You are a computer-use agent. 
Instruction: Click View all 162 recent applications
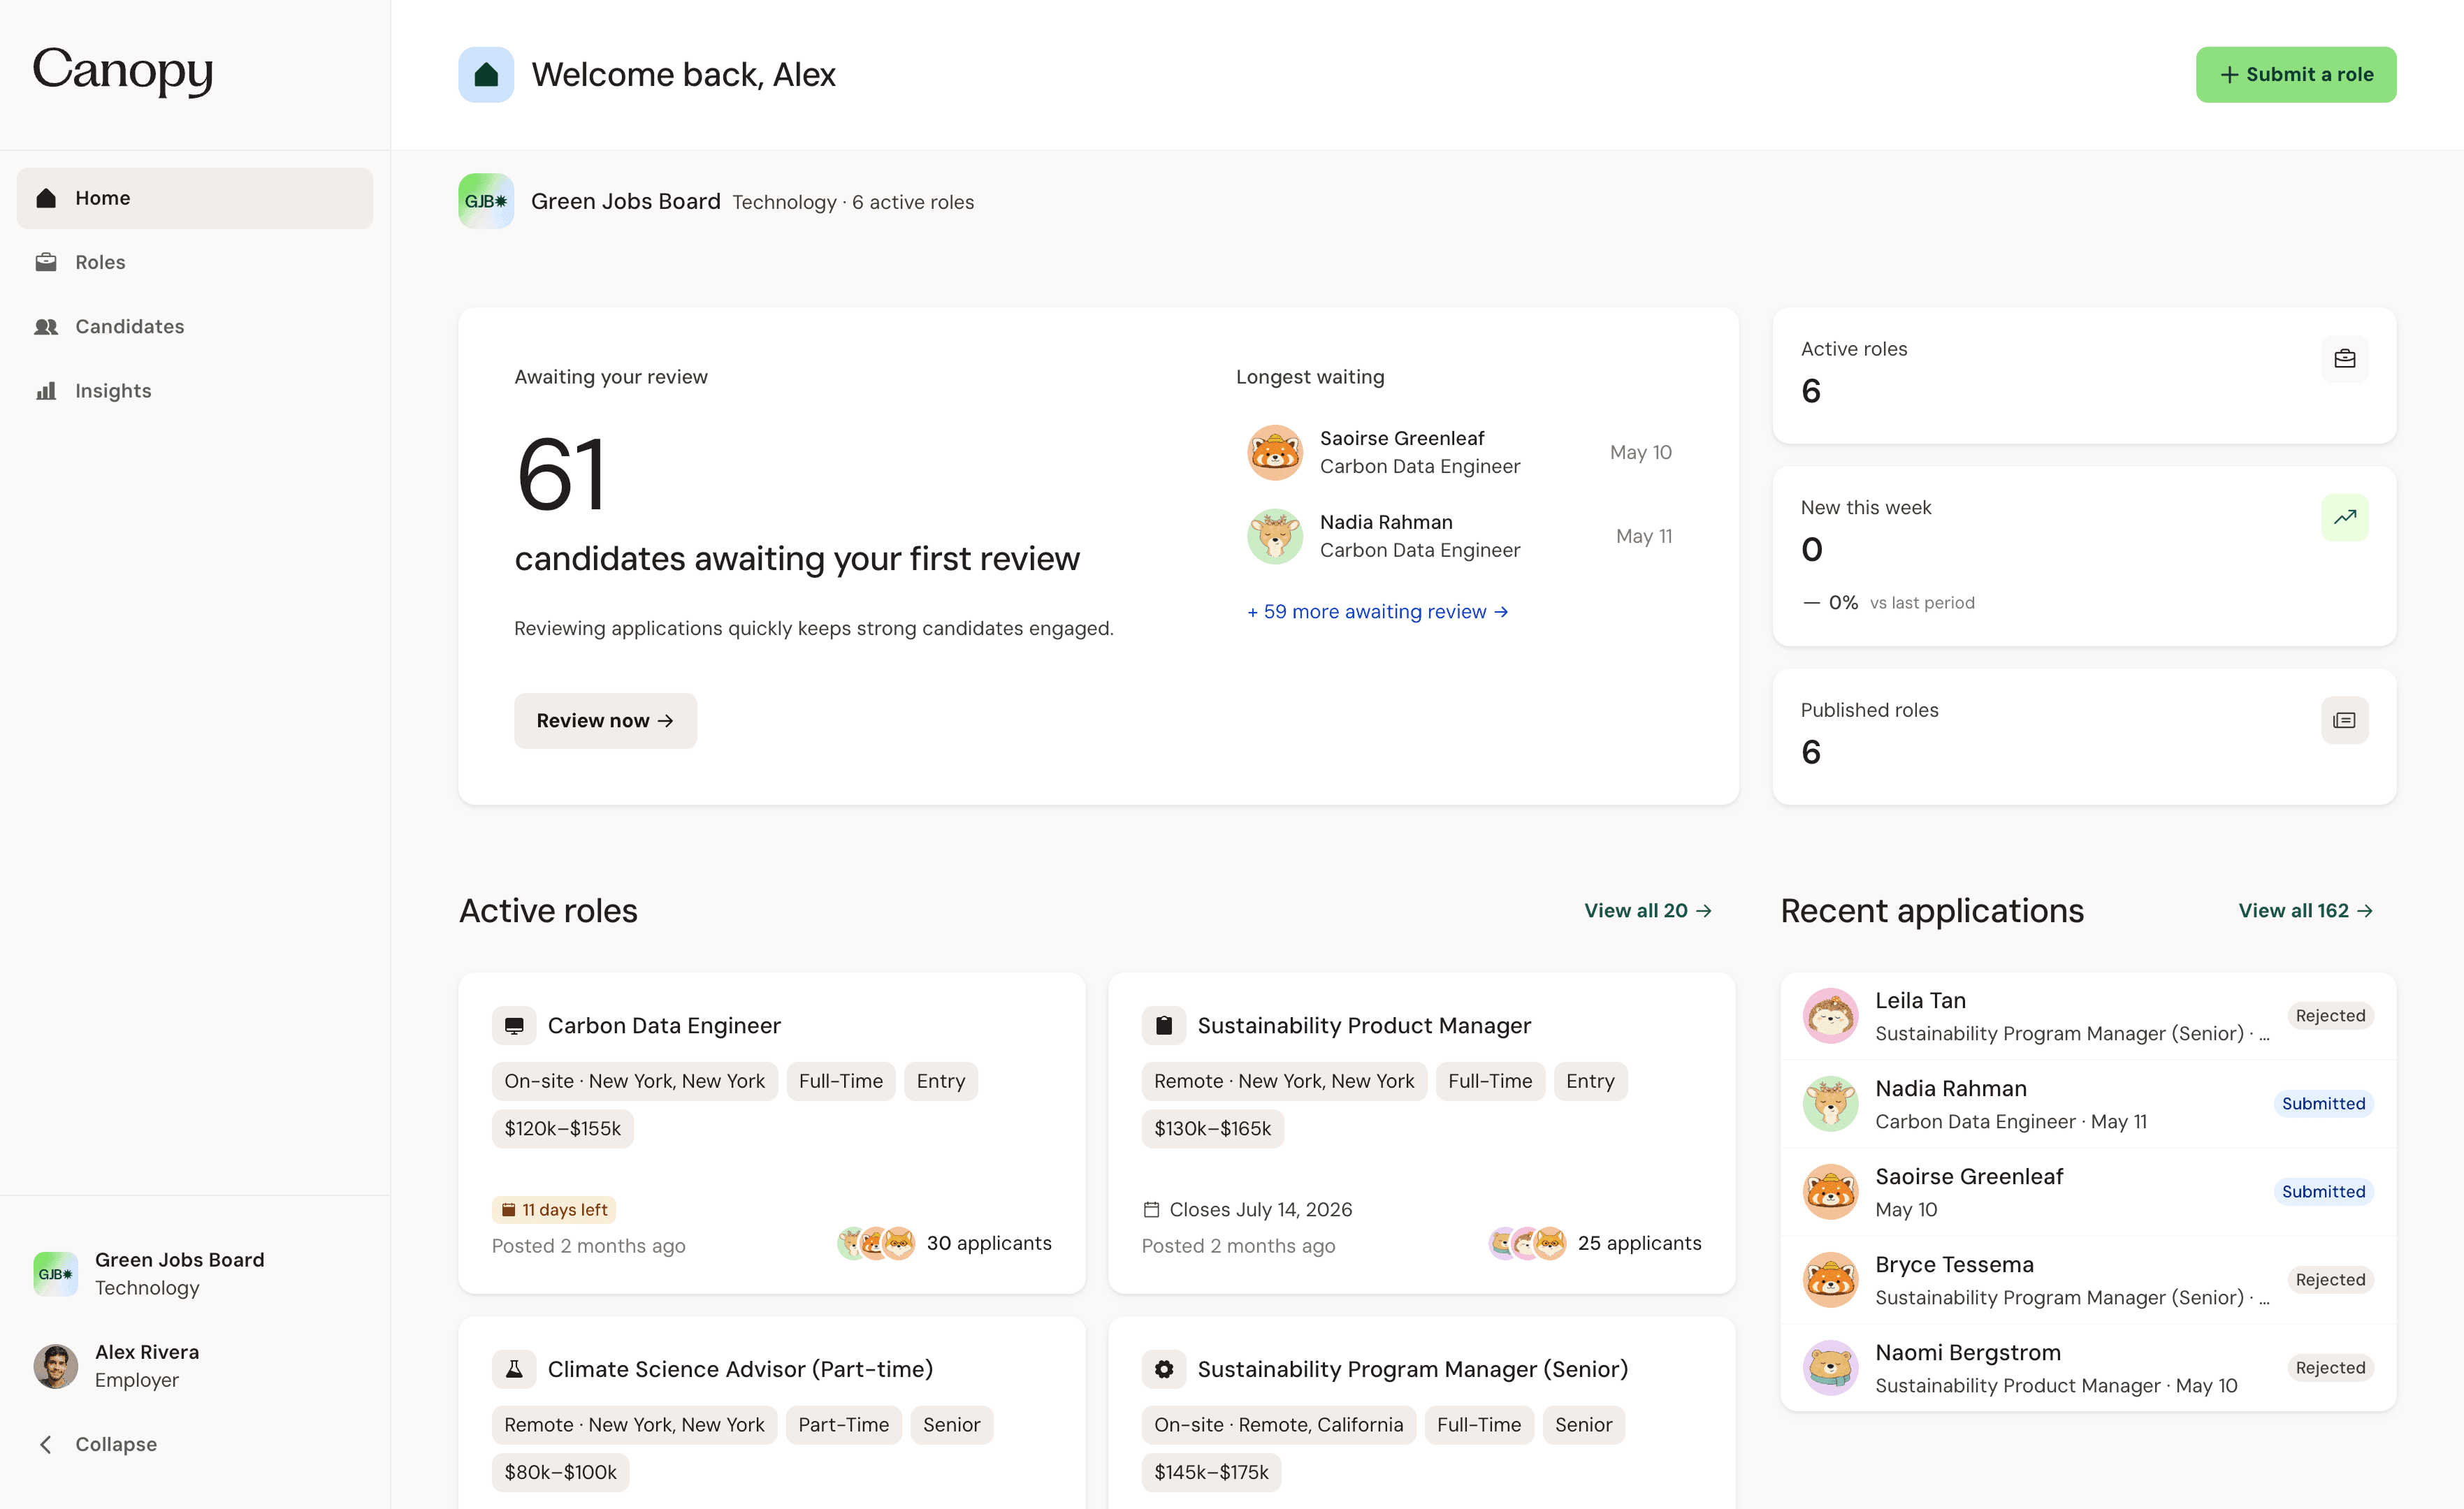pos(2306,911)
